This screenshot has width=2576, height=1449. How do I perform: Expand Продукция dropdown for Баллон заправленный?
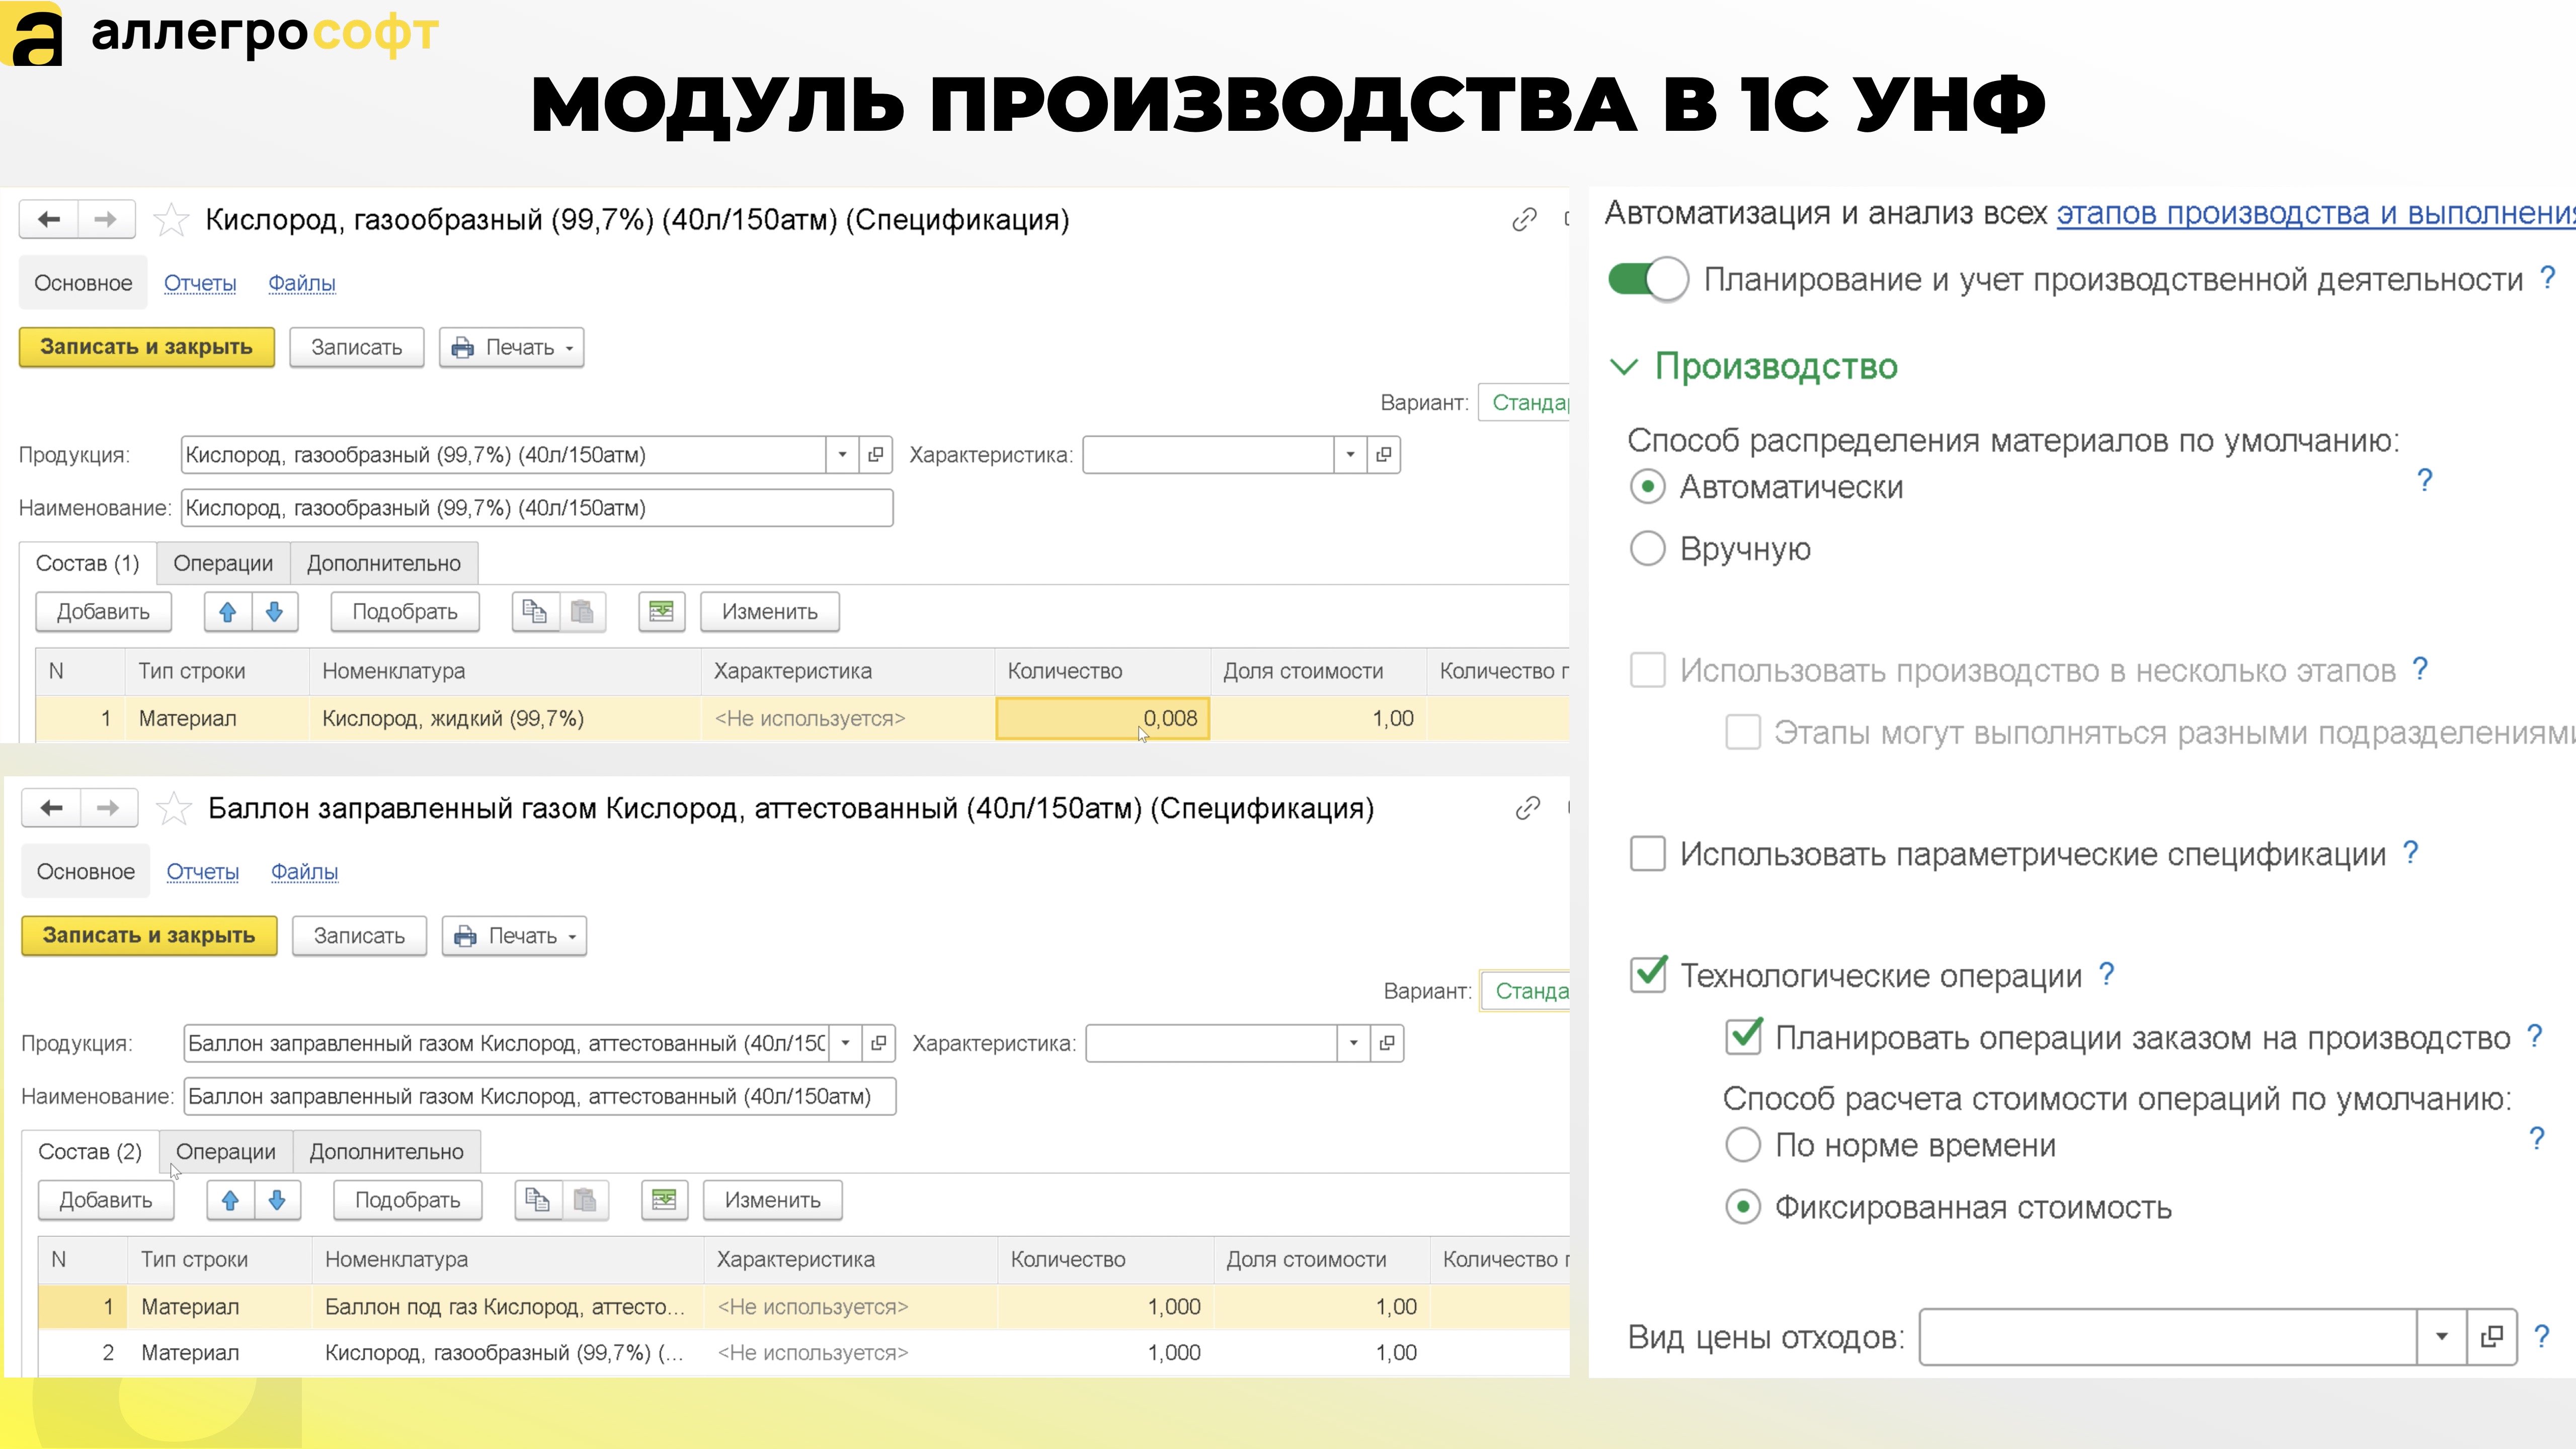[846, 1043]
